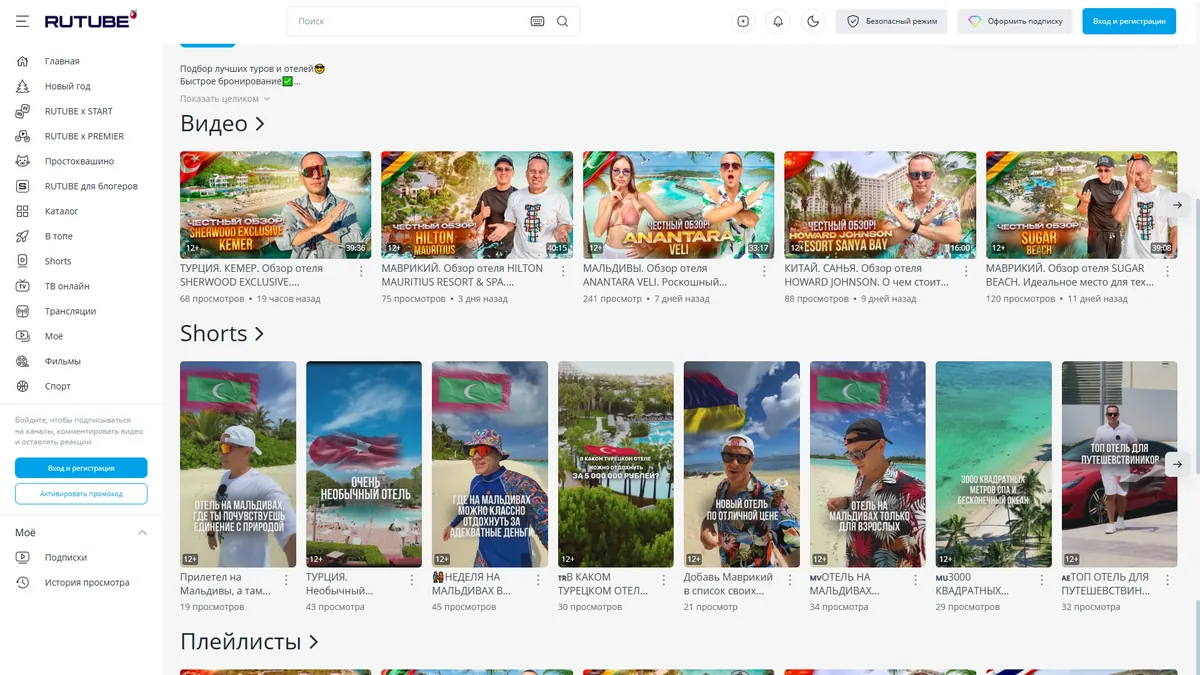Open short Новый отель по отличной цене

(742, 464)
